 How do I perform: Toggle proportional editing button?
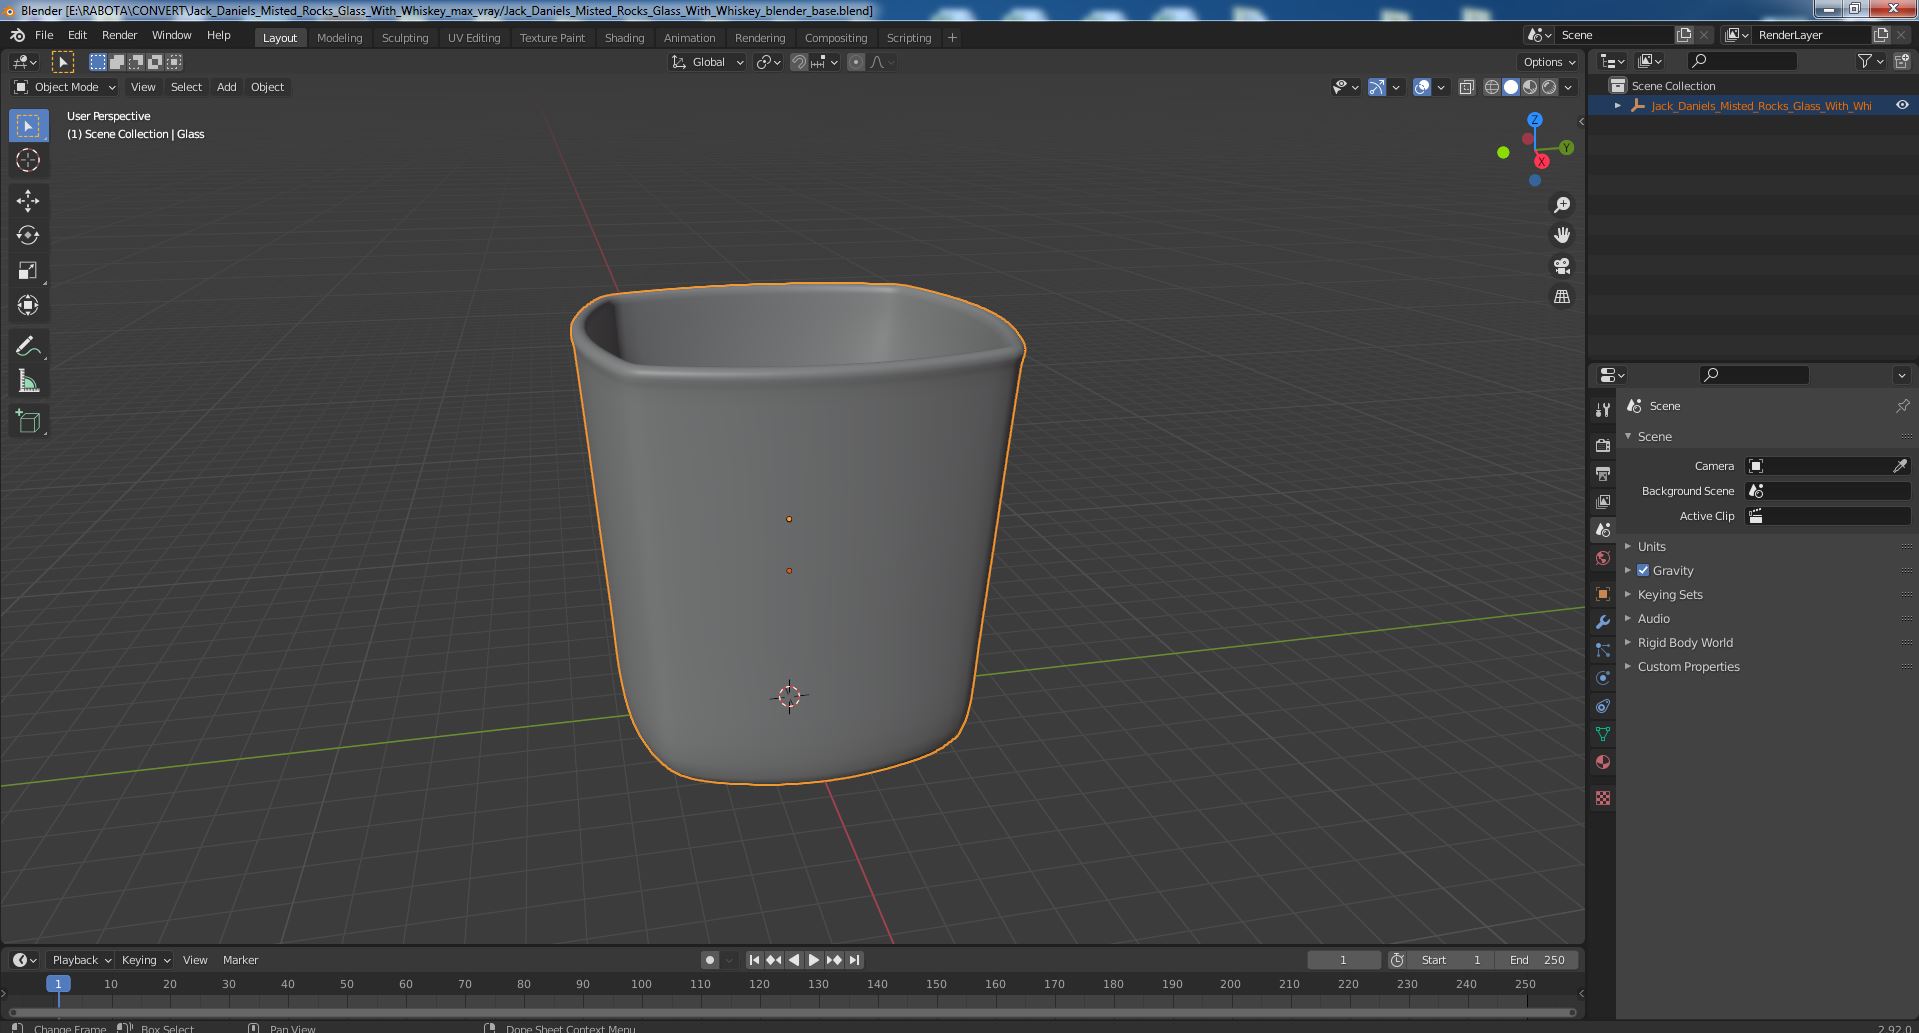[x=856, y=62]
